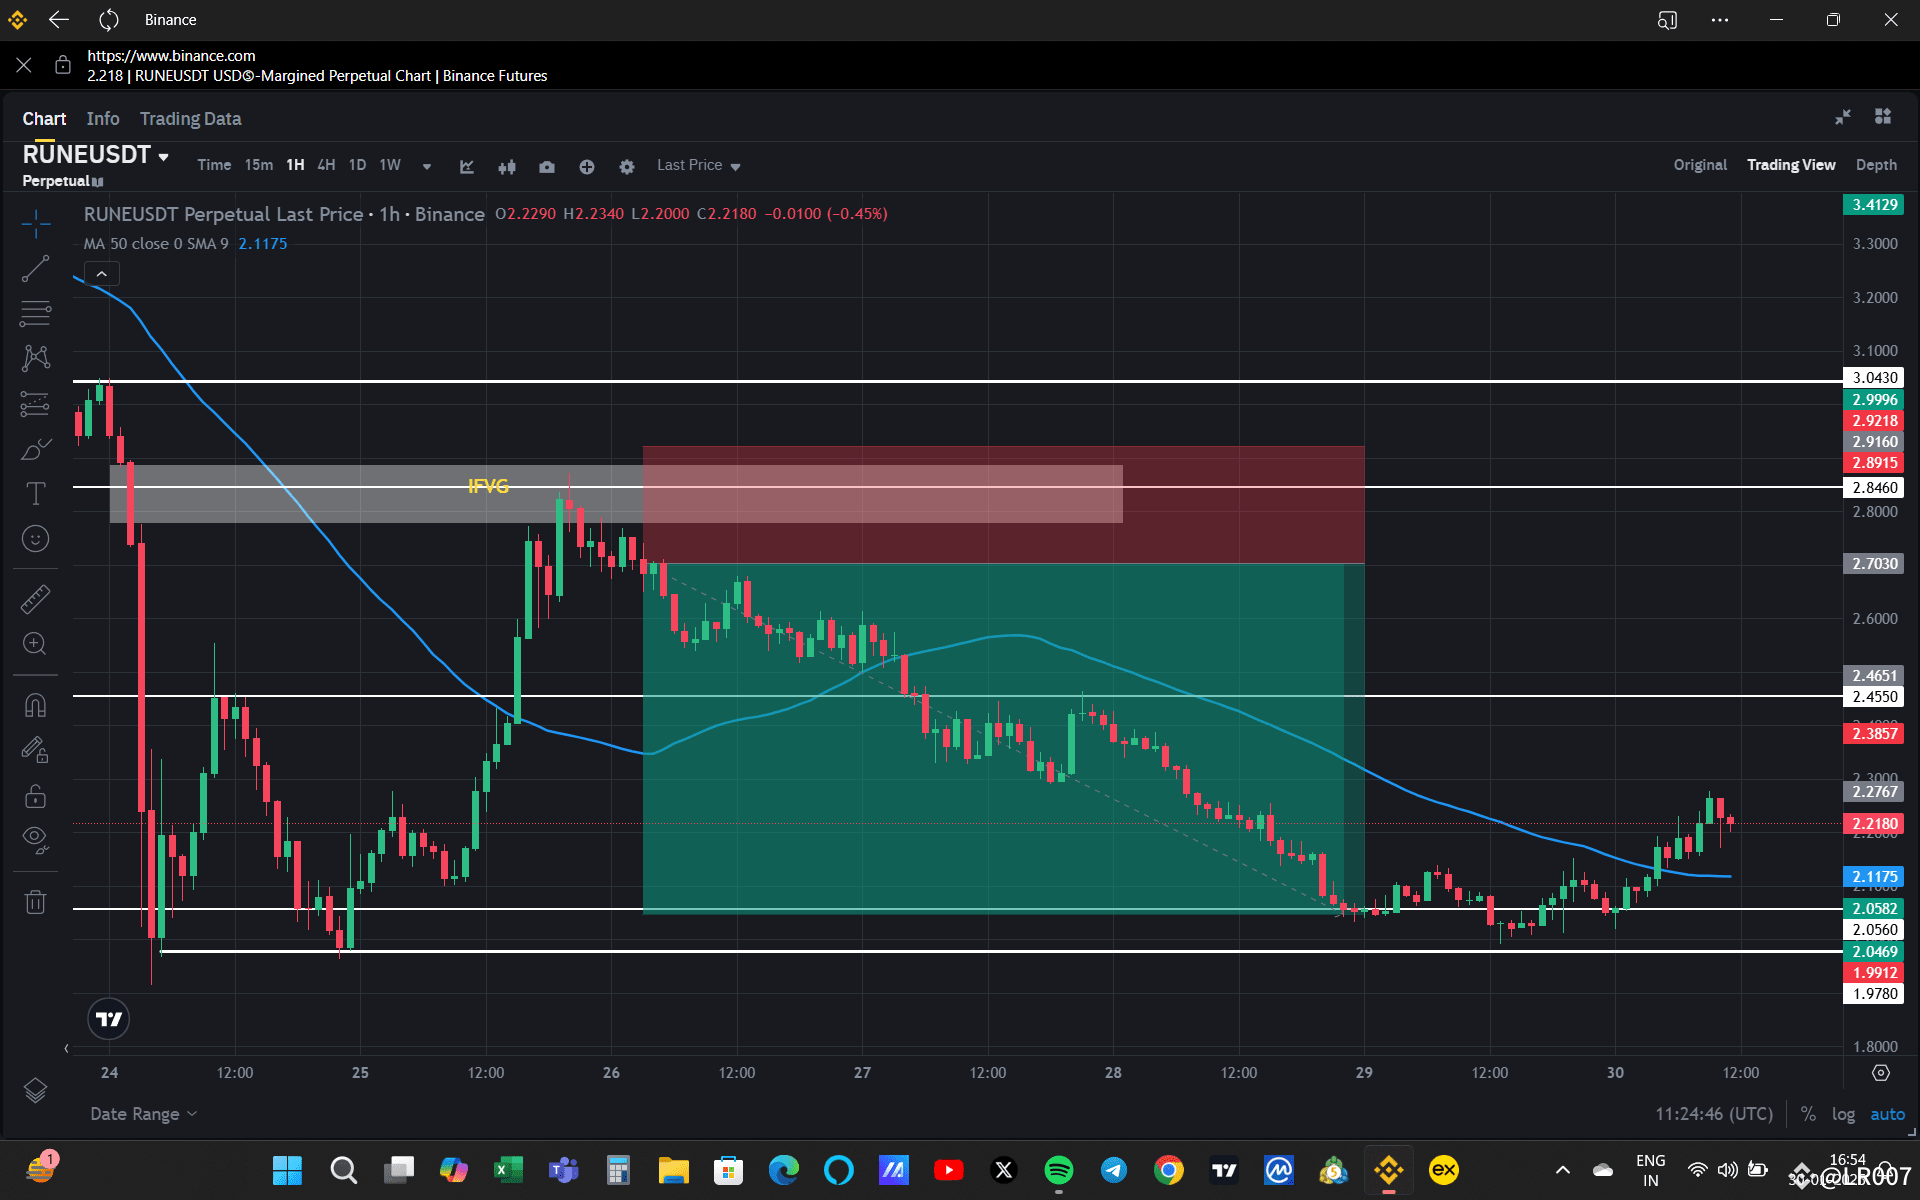Open Excel from the taskbar
The height and width of the screenshot is (1200, 1920).
point(508,1170)
